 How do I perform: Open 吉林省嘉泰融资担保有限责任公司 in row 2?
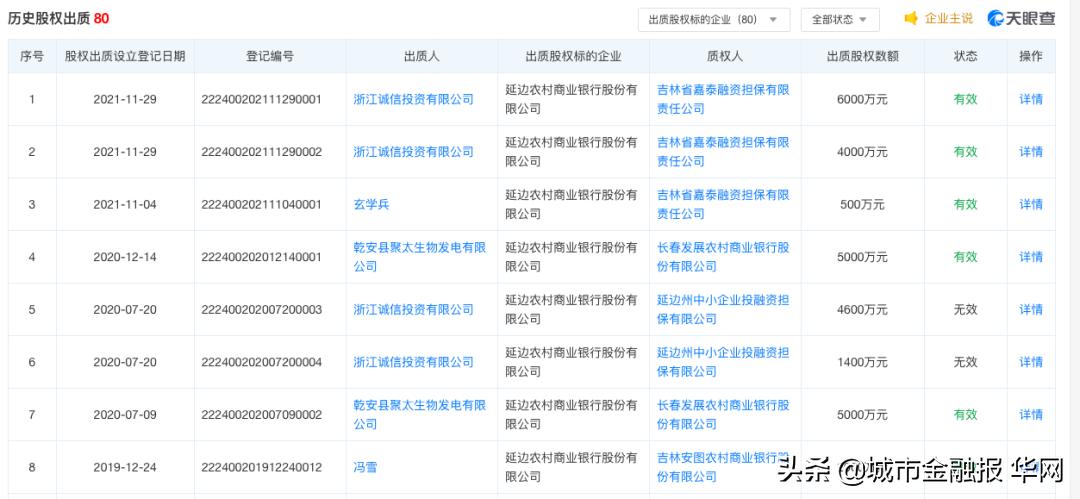[723, 152]
